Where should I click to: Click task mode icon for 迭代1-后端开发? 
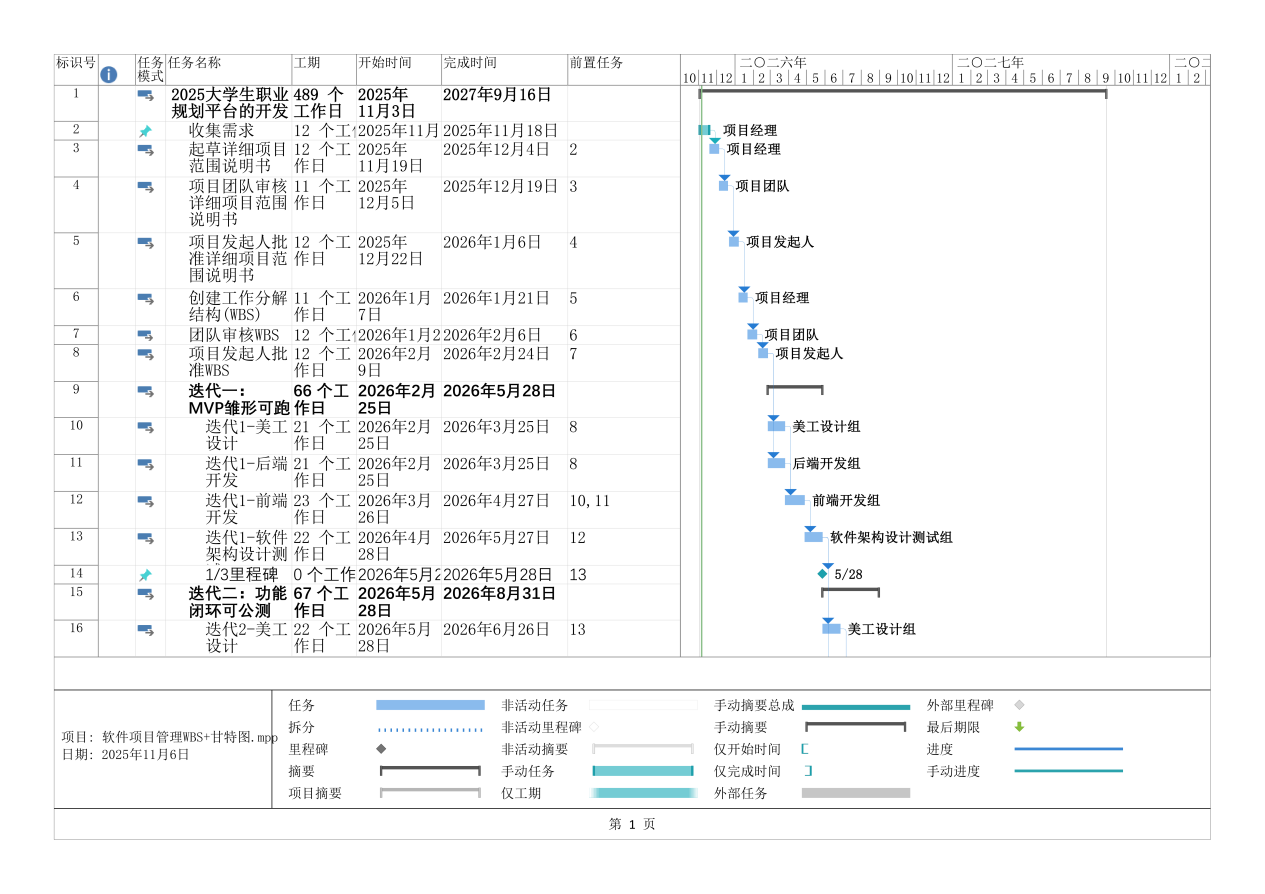tap(146, 465)
